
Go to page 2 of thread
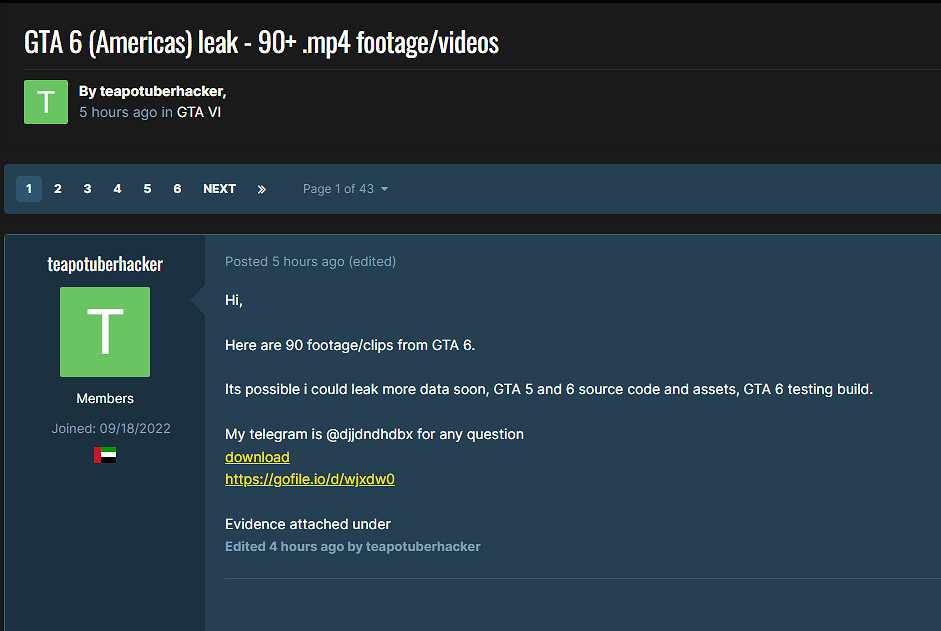coord(58,189)
